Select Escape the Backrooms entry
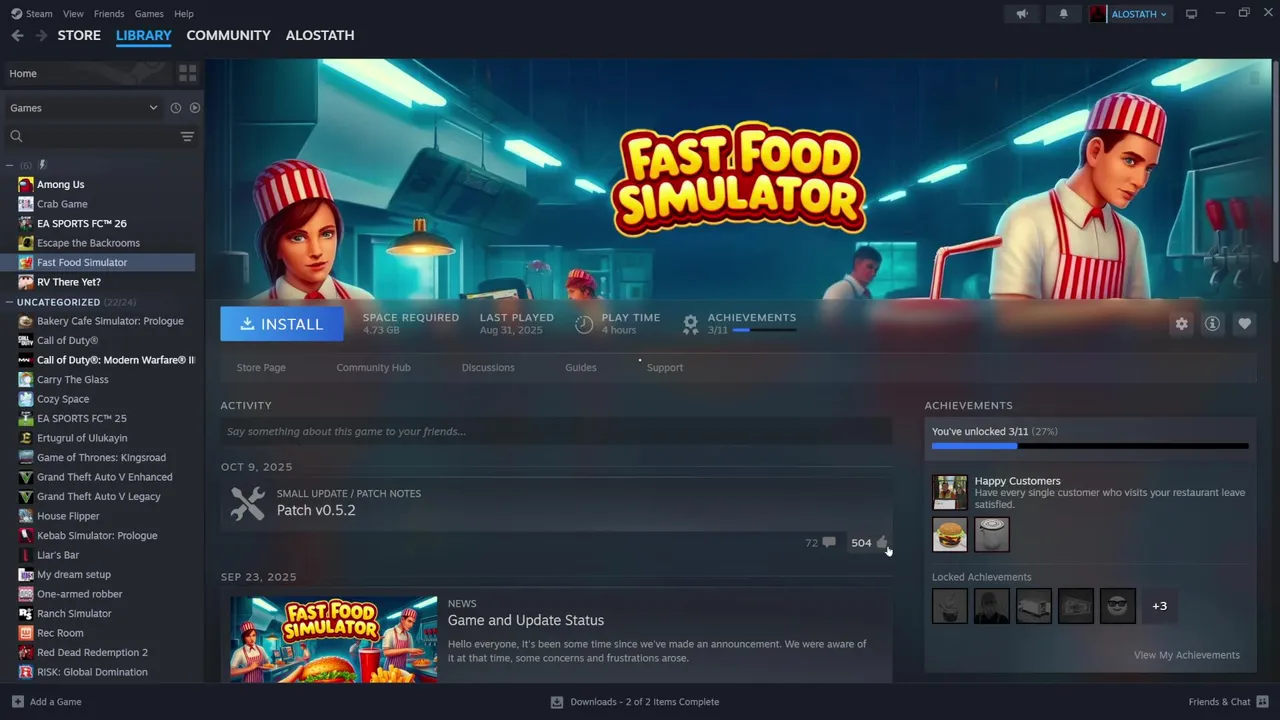Viewport: 1280px width, 720px height. [x=88, y=243]
